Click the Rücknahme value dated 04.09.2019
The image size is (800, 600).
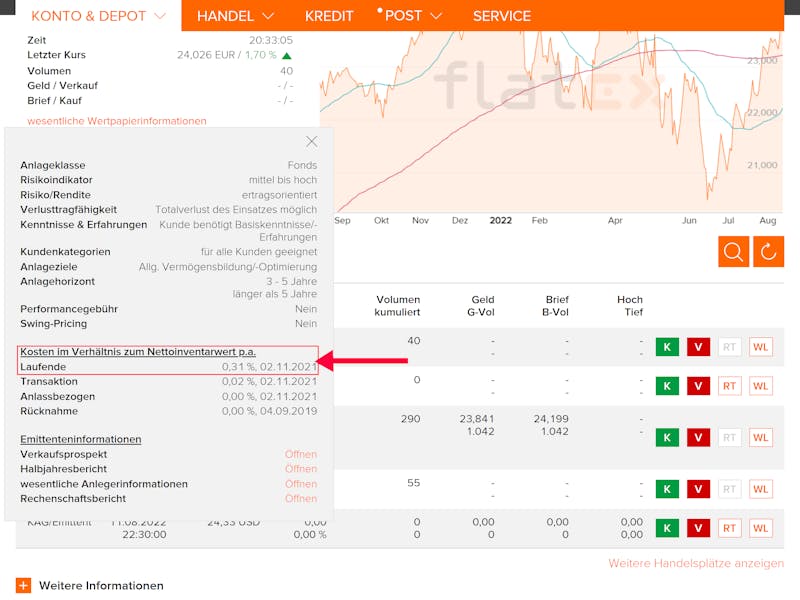click(x=269, y=411)
